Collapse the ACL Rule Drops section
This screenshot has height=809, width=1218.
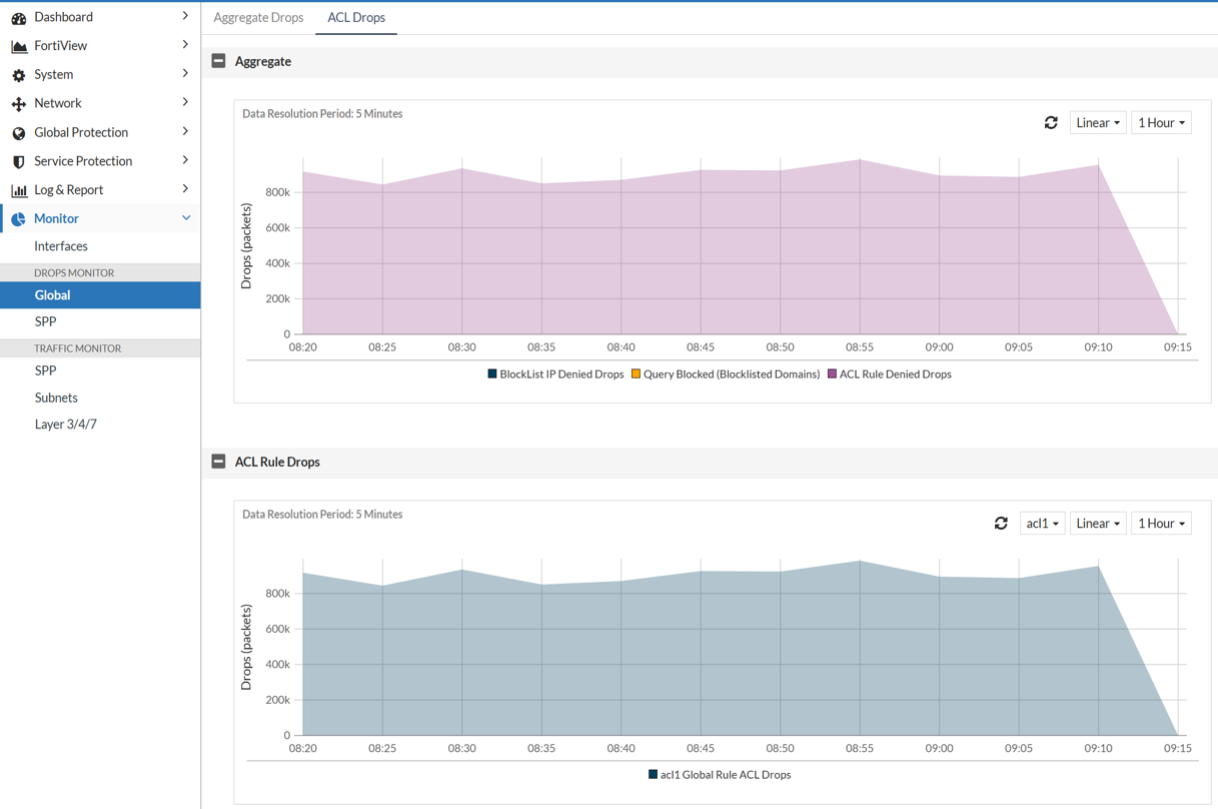tap(218, 461)
